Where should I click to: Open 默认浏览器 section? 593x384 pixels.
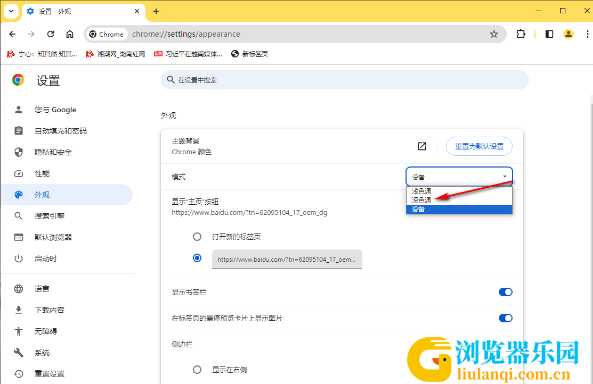[67, 237]
